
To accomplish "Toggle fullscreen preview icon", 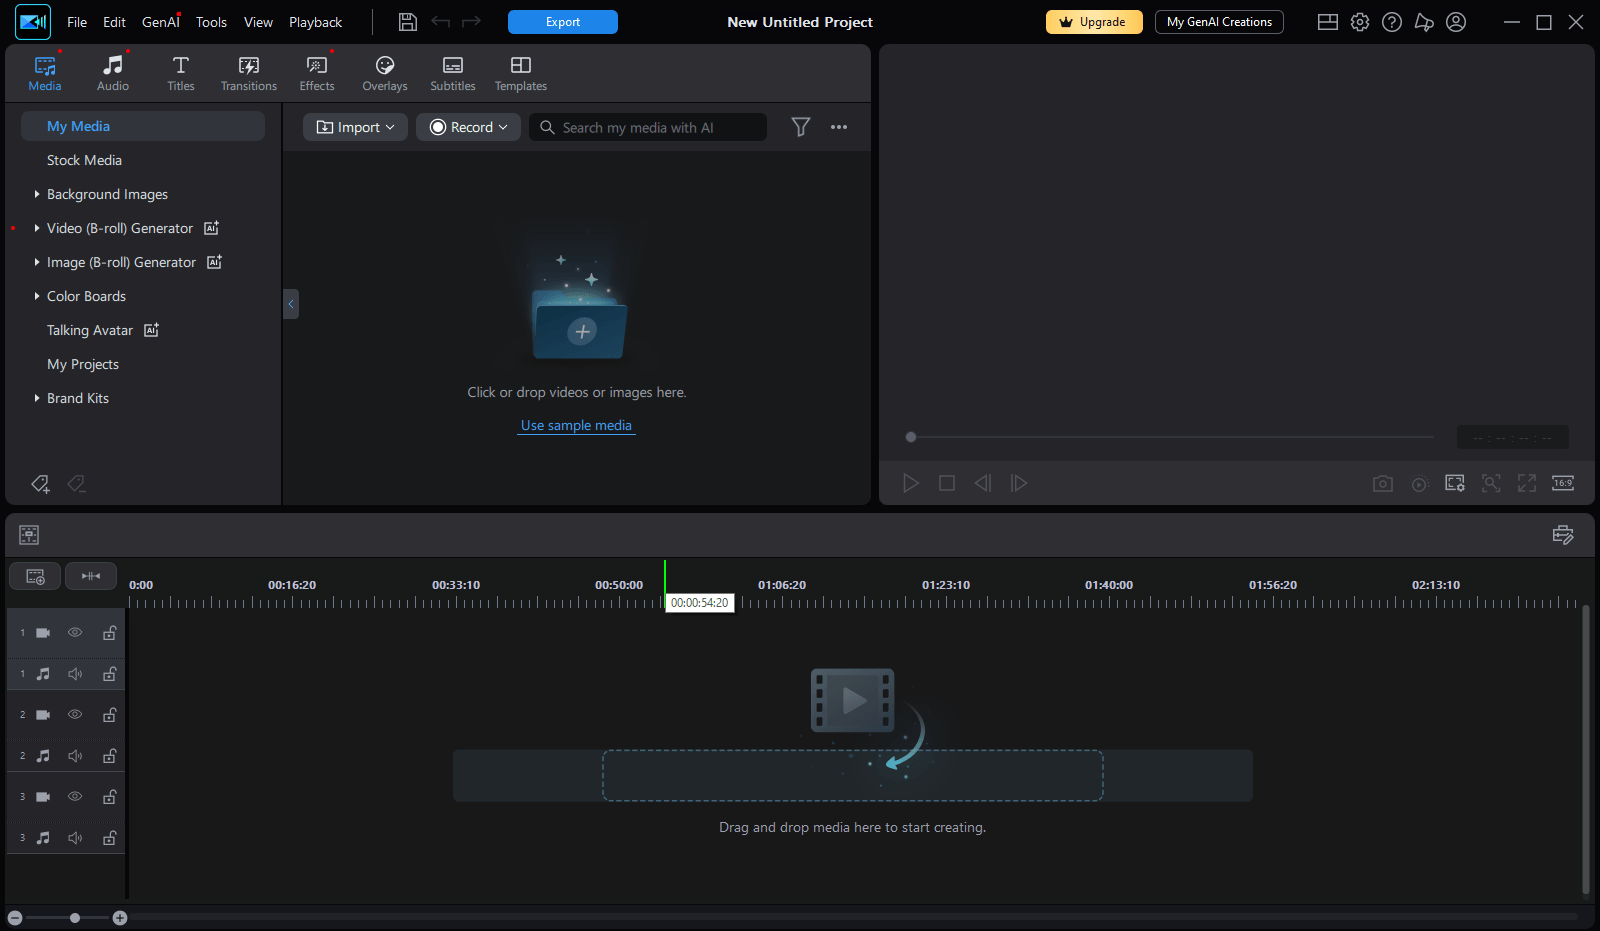I will 1527,484.
